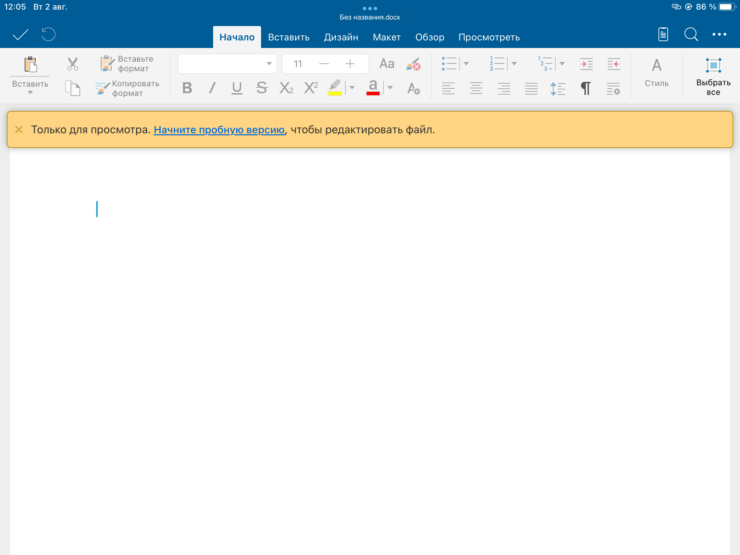Toggle underline formatting
The height and width of the screenshot is (555, 740).
[237, 88]
